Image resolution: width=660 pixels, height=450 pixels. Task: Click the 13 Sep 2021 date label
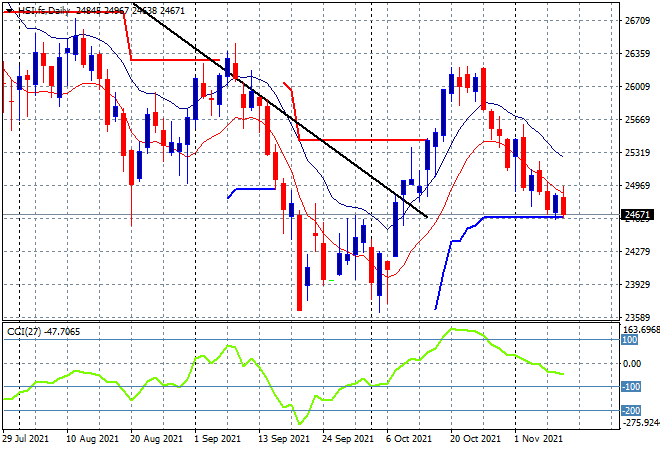click(284, 439)
